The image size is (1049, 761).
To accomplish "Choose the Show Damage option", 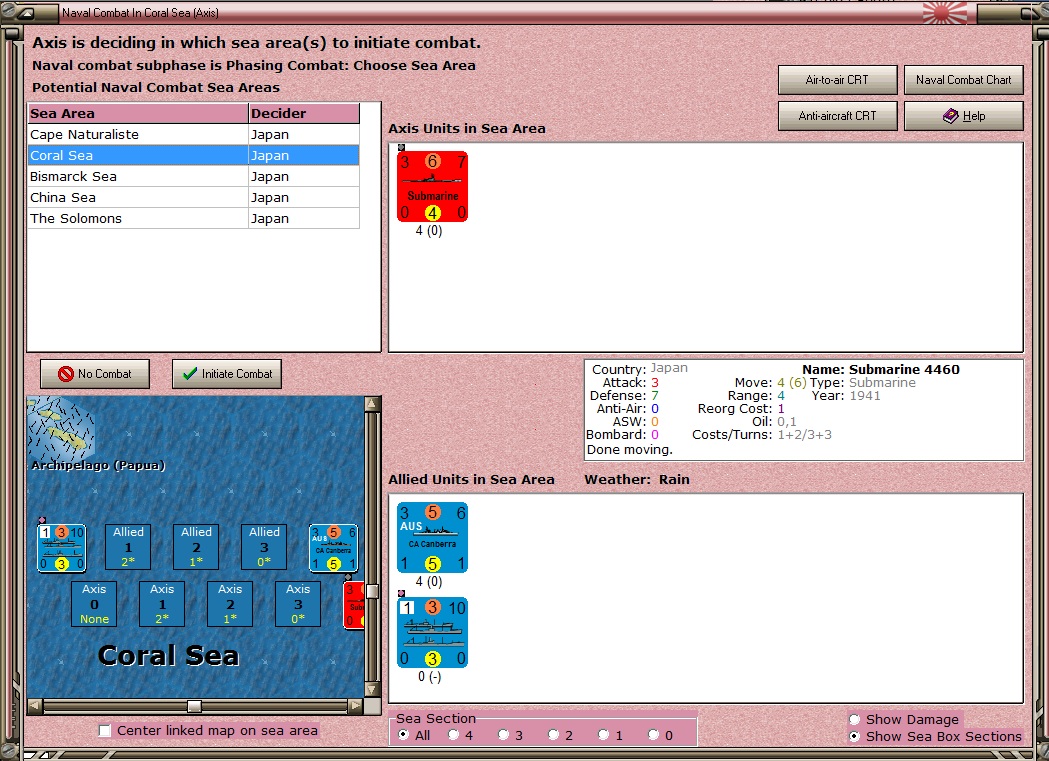I will (854, 720).
